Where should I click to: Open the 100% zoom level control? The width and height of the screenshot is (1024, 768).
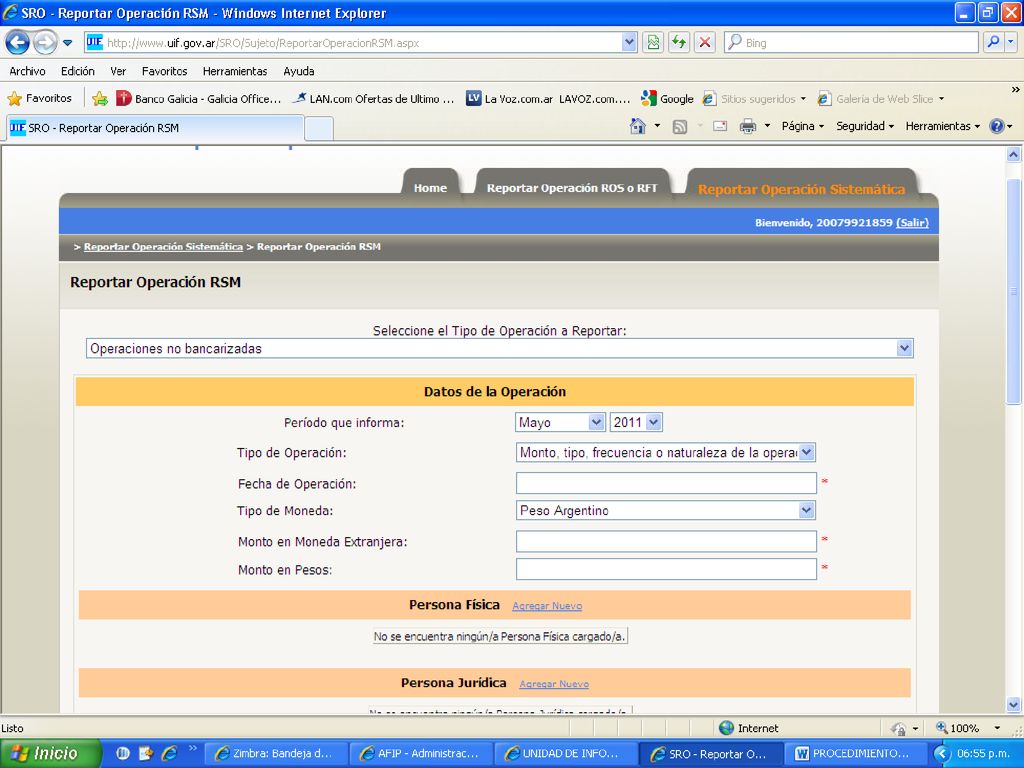point(968,728)
